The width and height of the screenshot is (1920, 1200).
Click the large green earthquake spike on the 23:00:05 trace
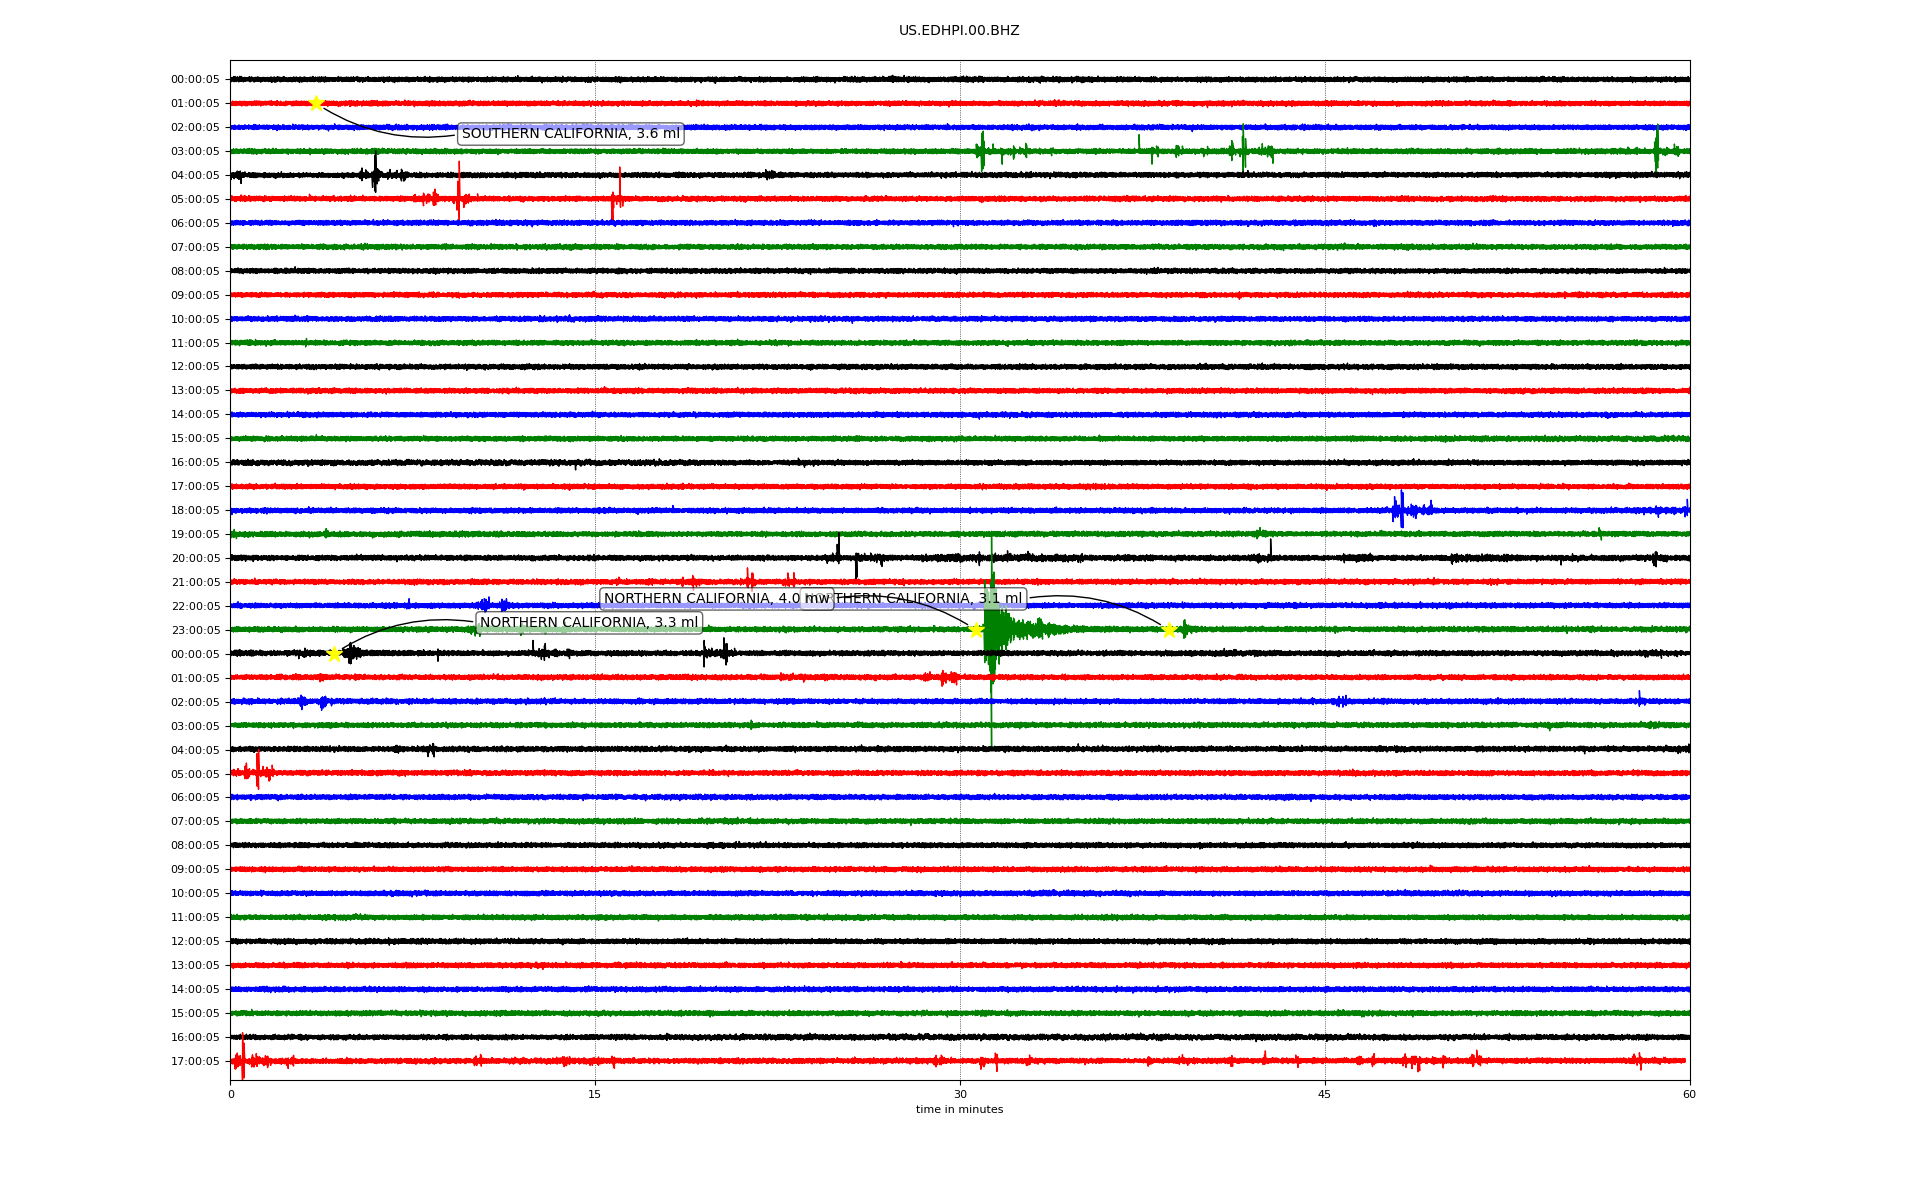[x=992, y=630]
